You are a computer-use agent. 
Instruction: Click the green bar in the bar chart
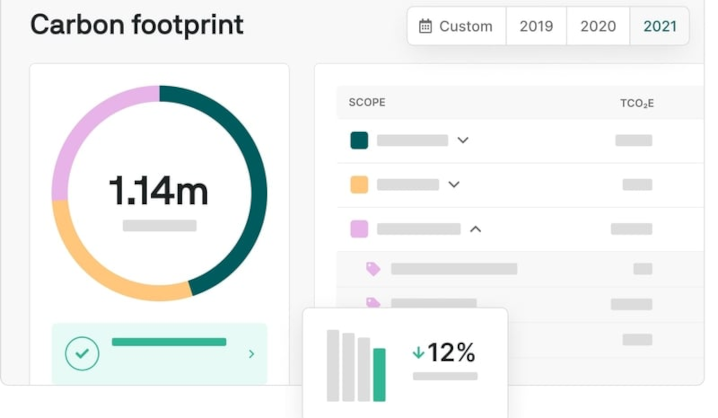click(x=379, y=375)
